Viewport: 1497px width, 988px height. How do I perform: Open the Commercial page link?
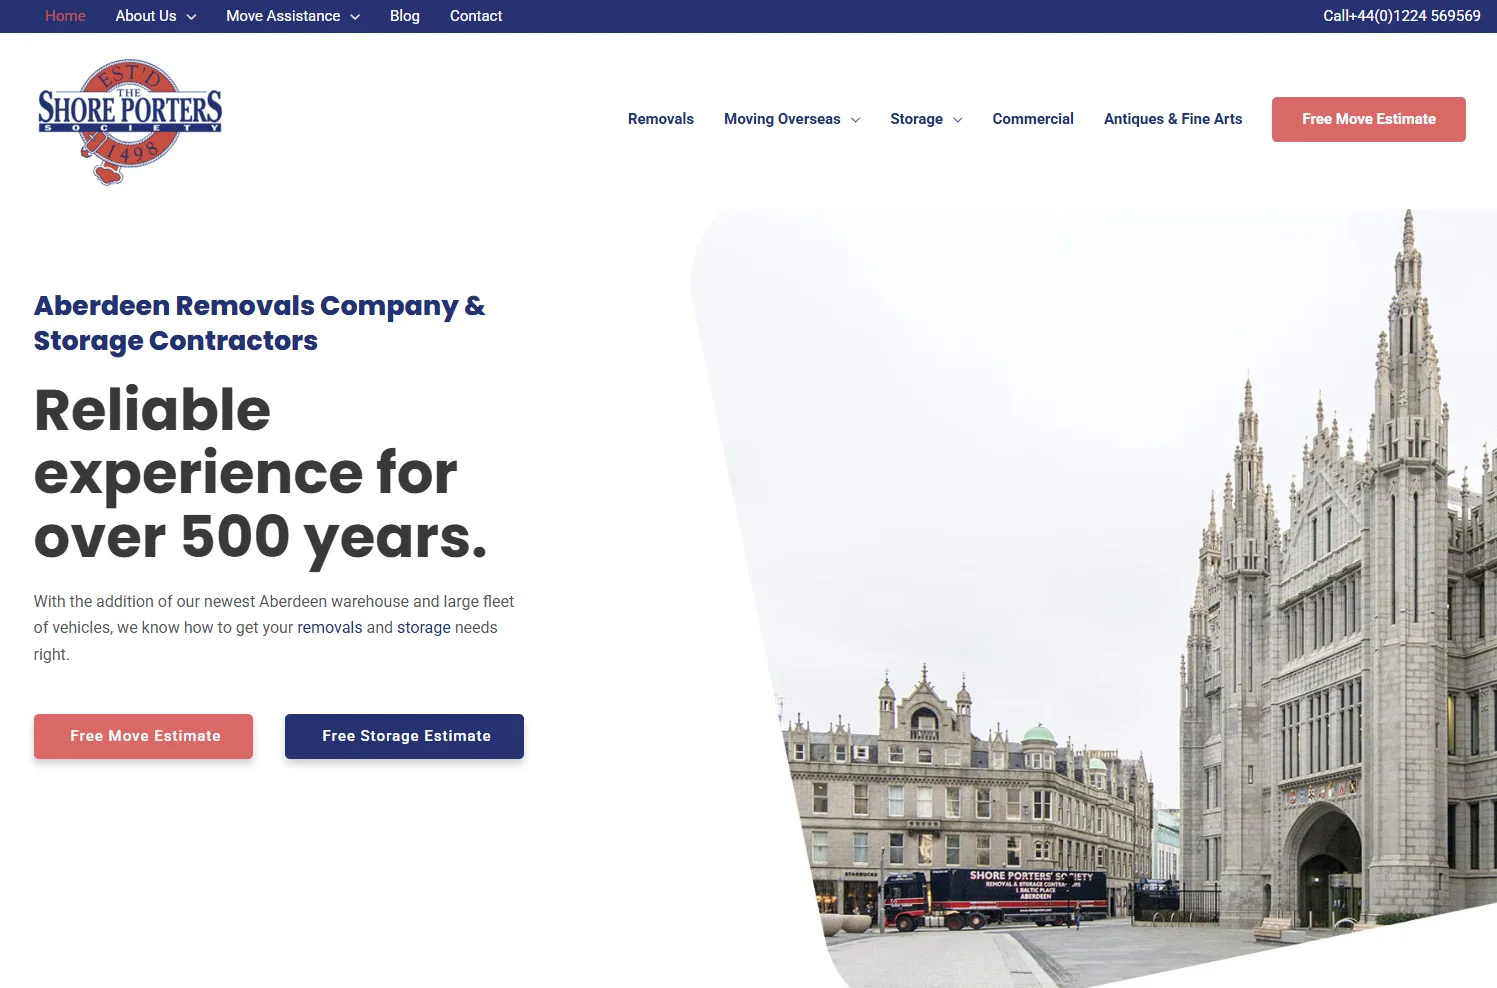pyautogui.click(x=1032, y=119)
